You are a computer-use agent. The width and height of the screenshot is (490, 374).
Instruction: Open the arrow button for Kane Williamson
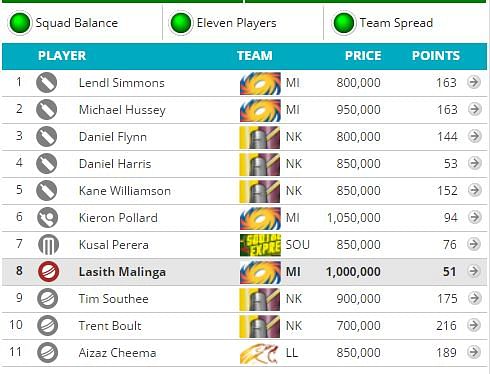click(x=474, y=190)
